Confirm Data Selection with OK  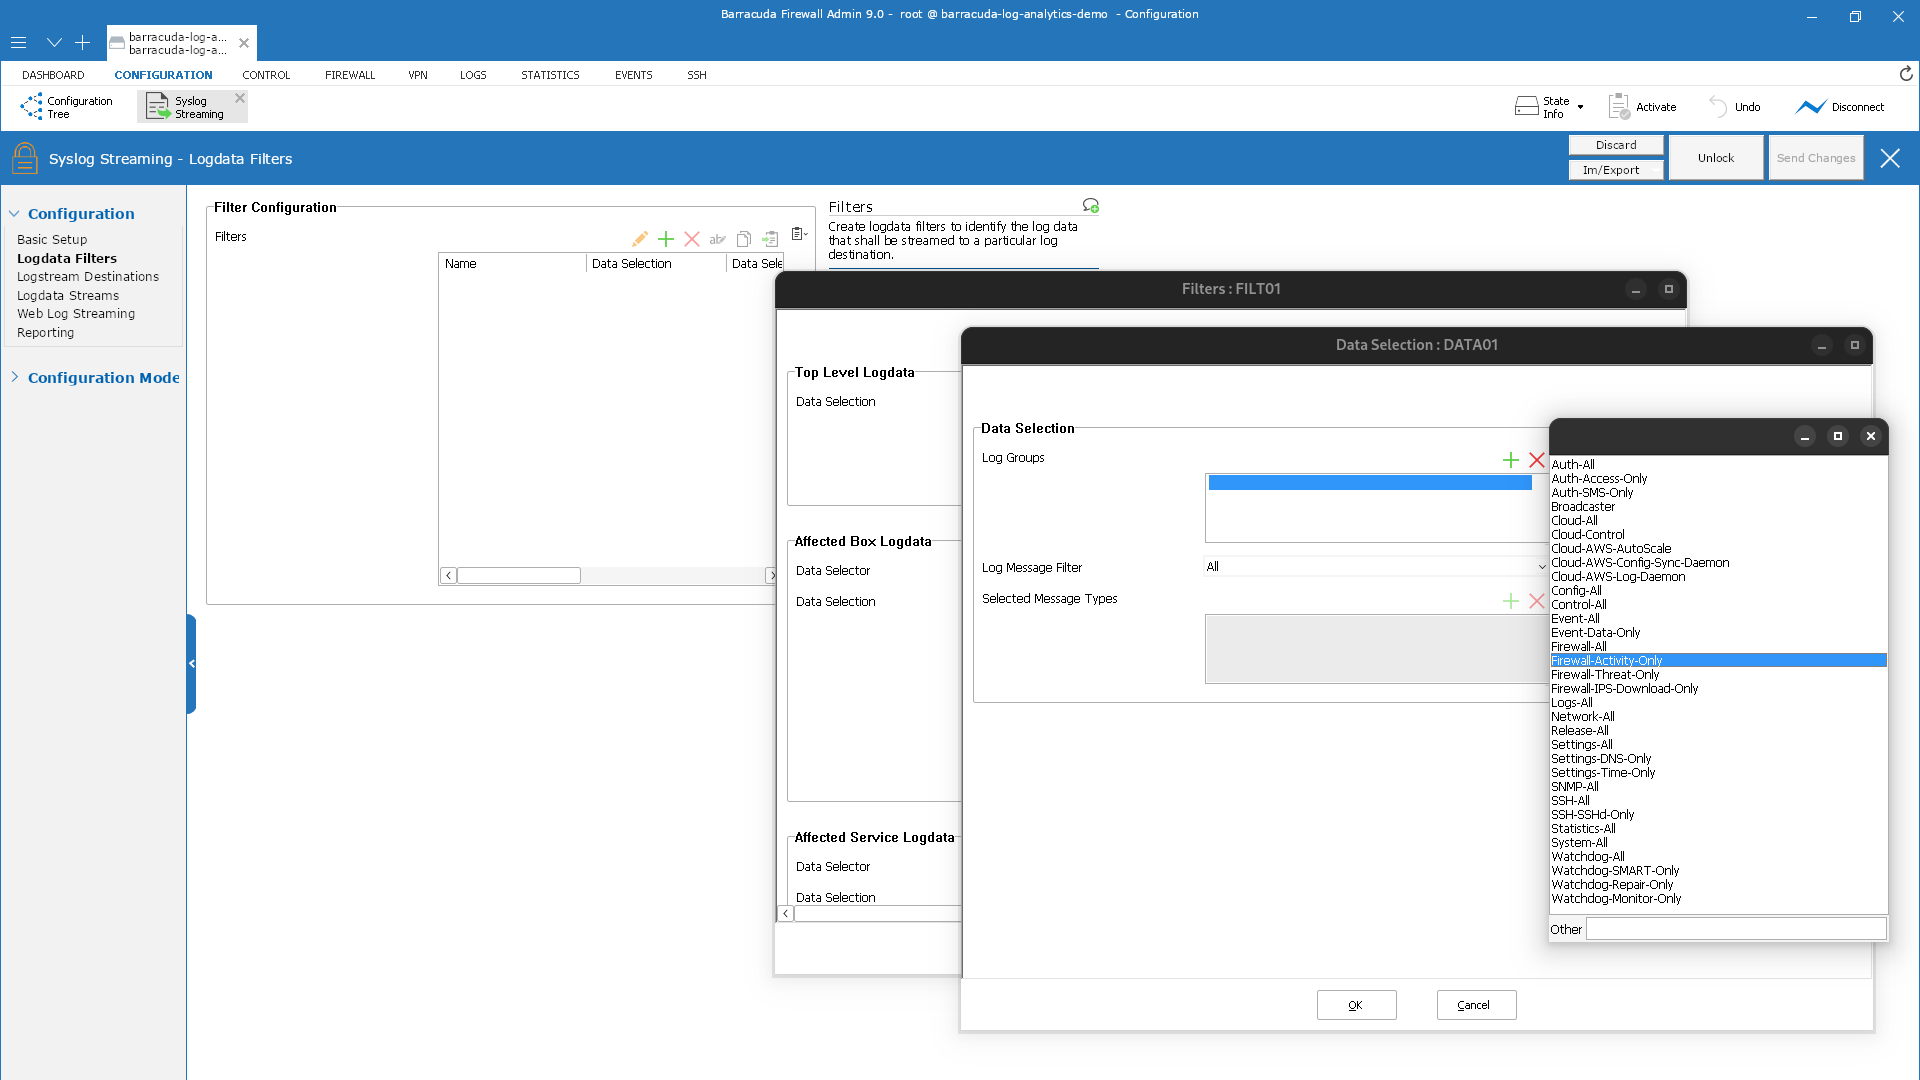(1356, 1005)
